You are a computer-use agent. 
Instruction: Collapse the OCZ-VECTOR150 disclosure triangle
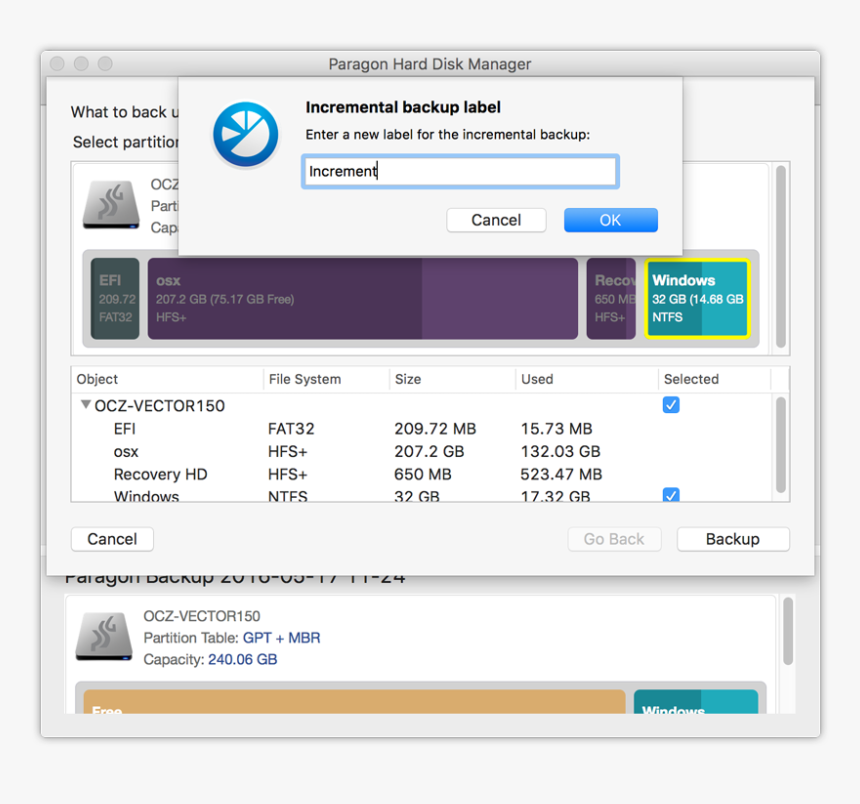pos(85,405)
